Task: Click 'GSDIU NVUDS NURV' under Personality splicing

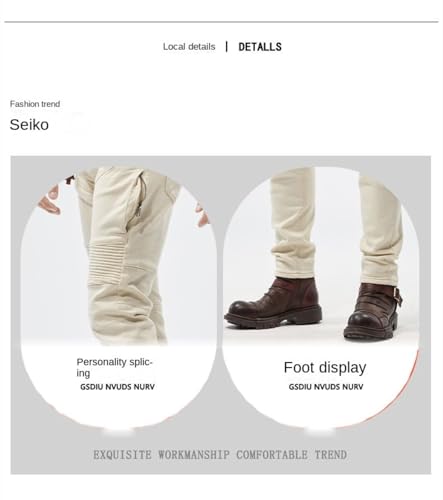Action: click(x=117, y=387)
